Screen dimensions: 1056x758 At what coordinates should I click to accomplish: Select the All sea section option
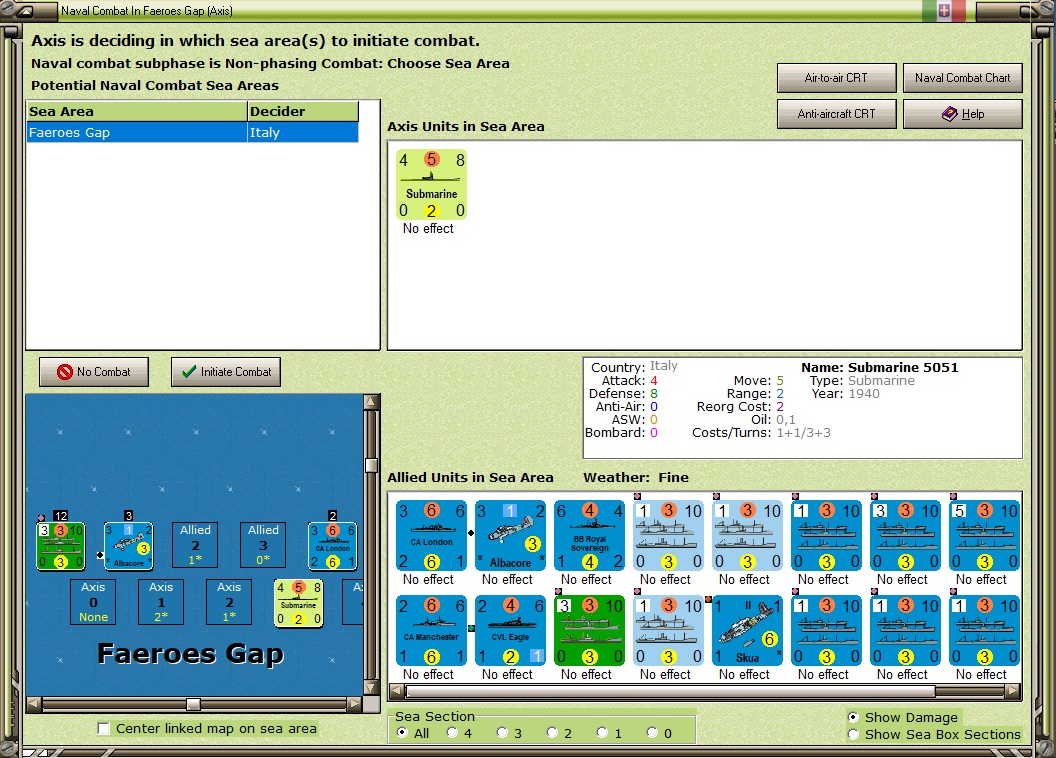tap(403, 732)
